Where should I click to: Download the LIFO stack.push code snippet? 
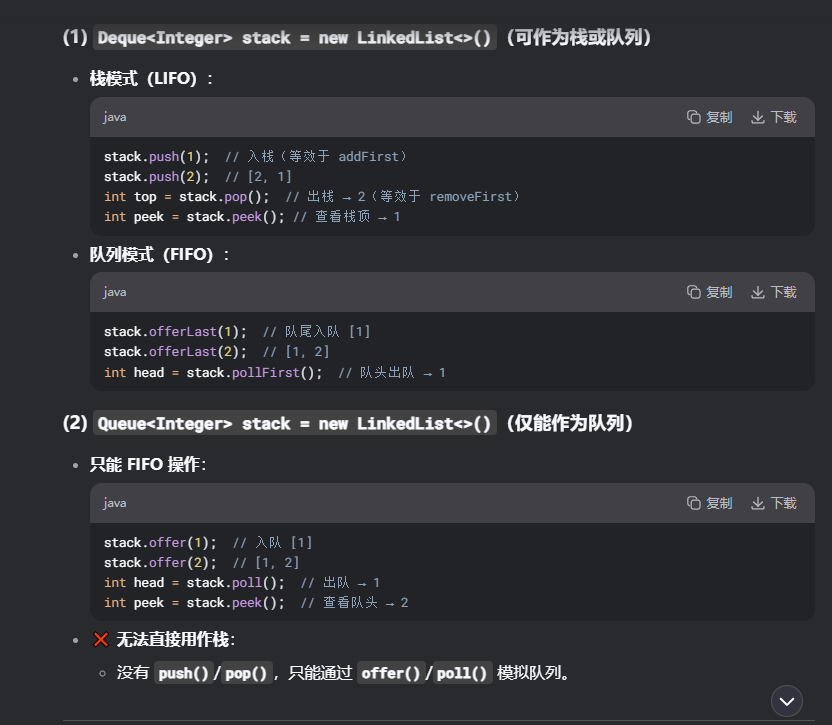[x=774, y=117]
